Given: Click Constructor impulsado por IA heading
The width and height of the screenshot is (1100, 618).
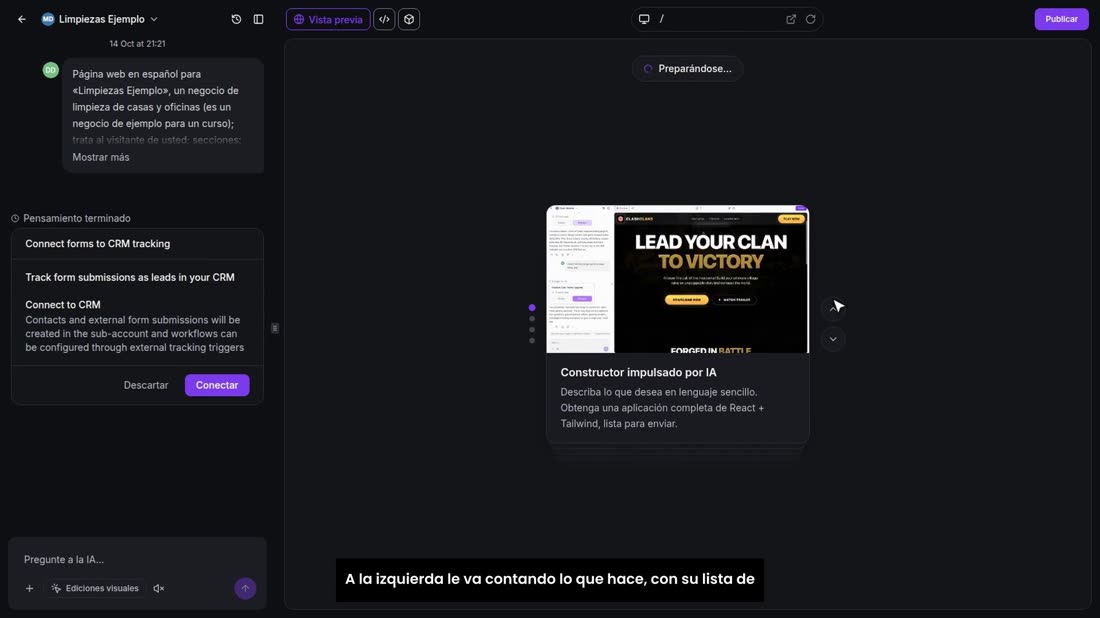Looking at the screenshot, I should tap(638, 372).
